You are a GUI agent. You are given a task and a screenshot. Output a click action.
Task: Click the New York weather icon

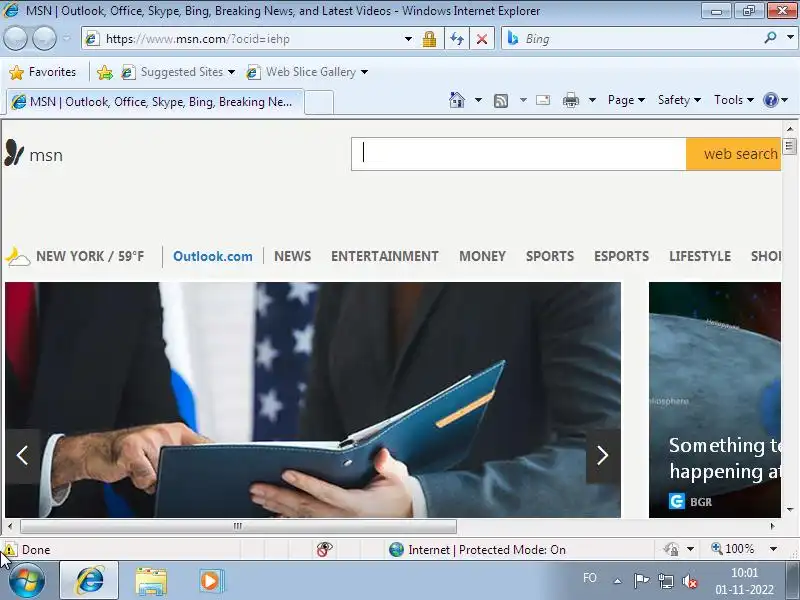pos(18,256)
